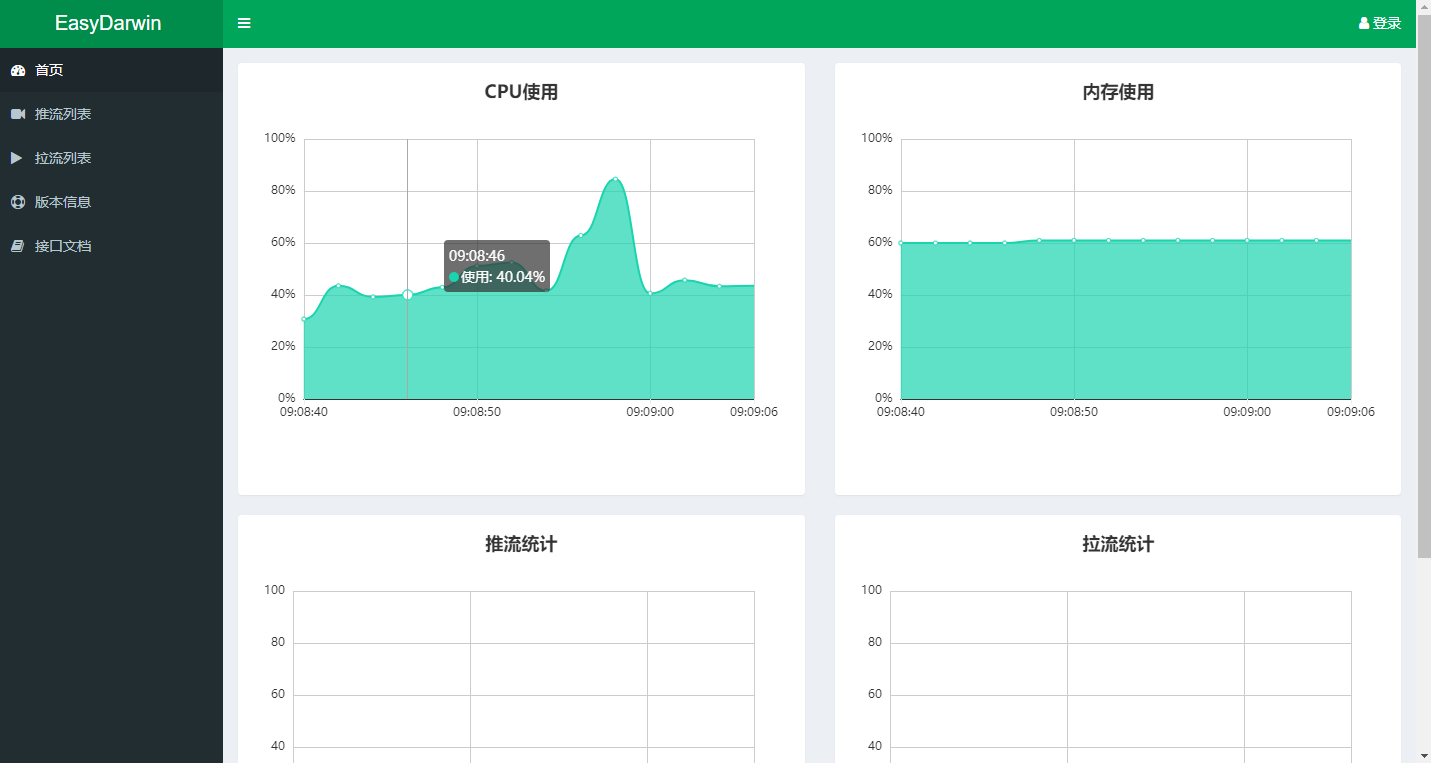Open the 推流列表 page
Screen dimensions: 1431x763
62,113
